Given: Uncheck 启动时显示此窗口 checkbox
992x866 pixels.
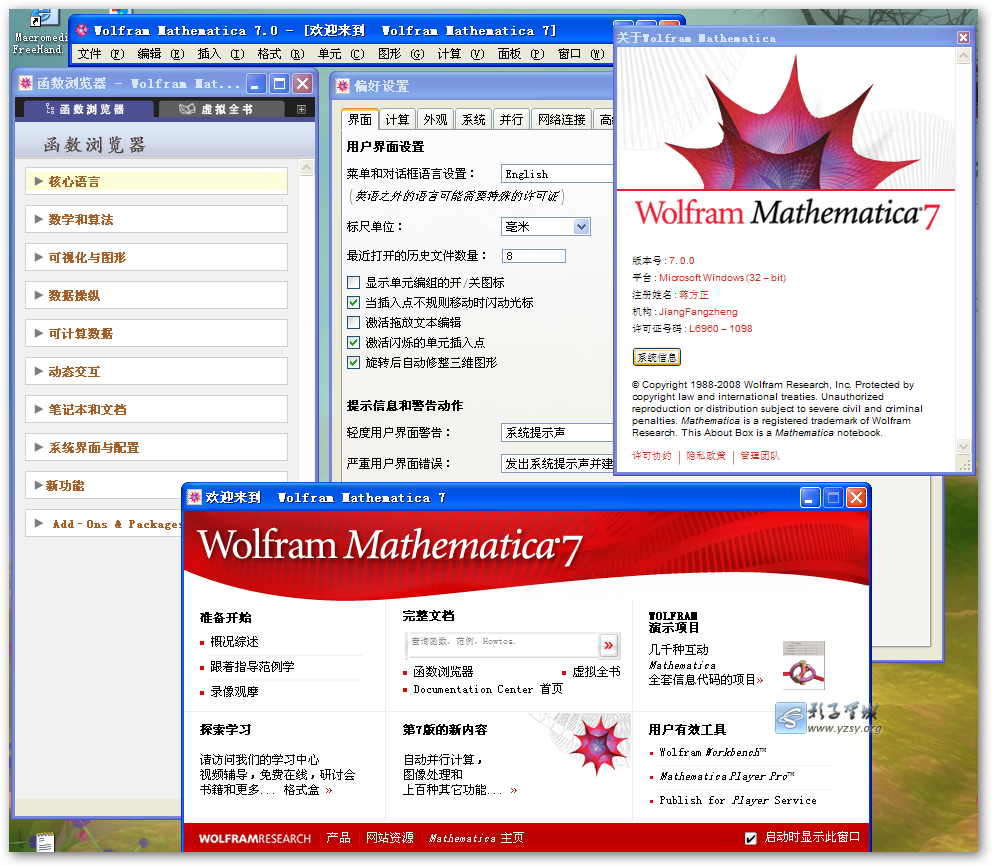Looking at the screenshot, I should point(751,838).
